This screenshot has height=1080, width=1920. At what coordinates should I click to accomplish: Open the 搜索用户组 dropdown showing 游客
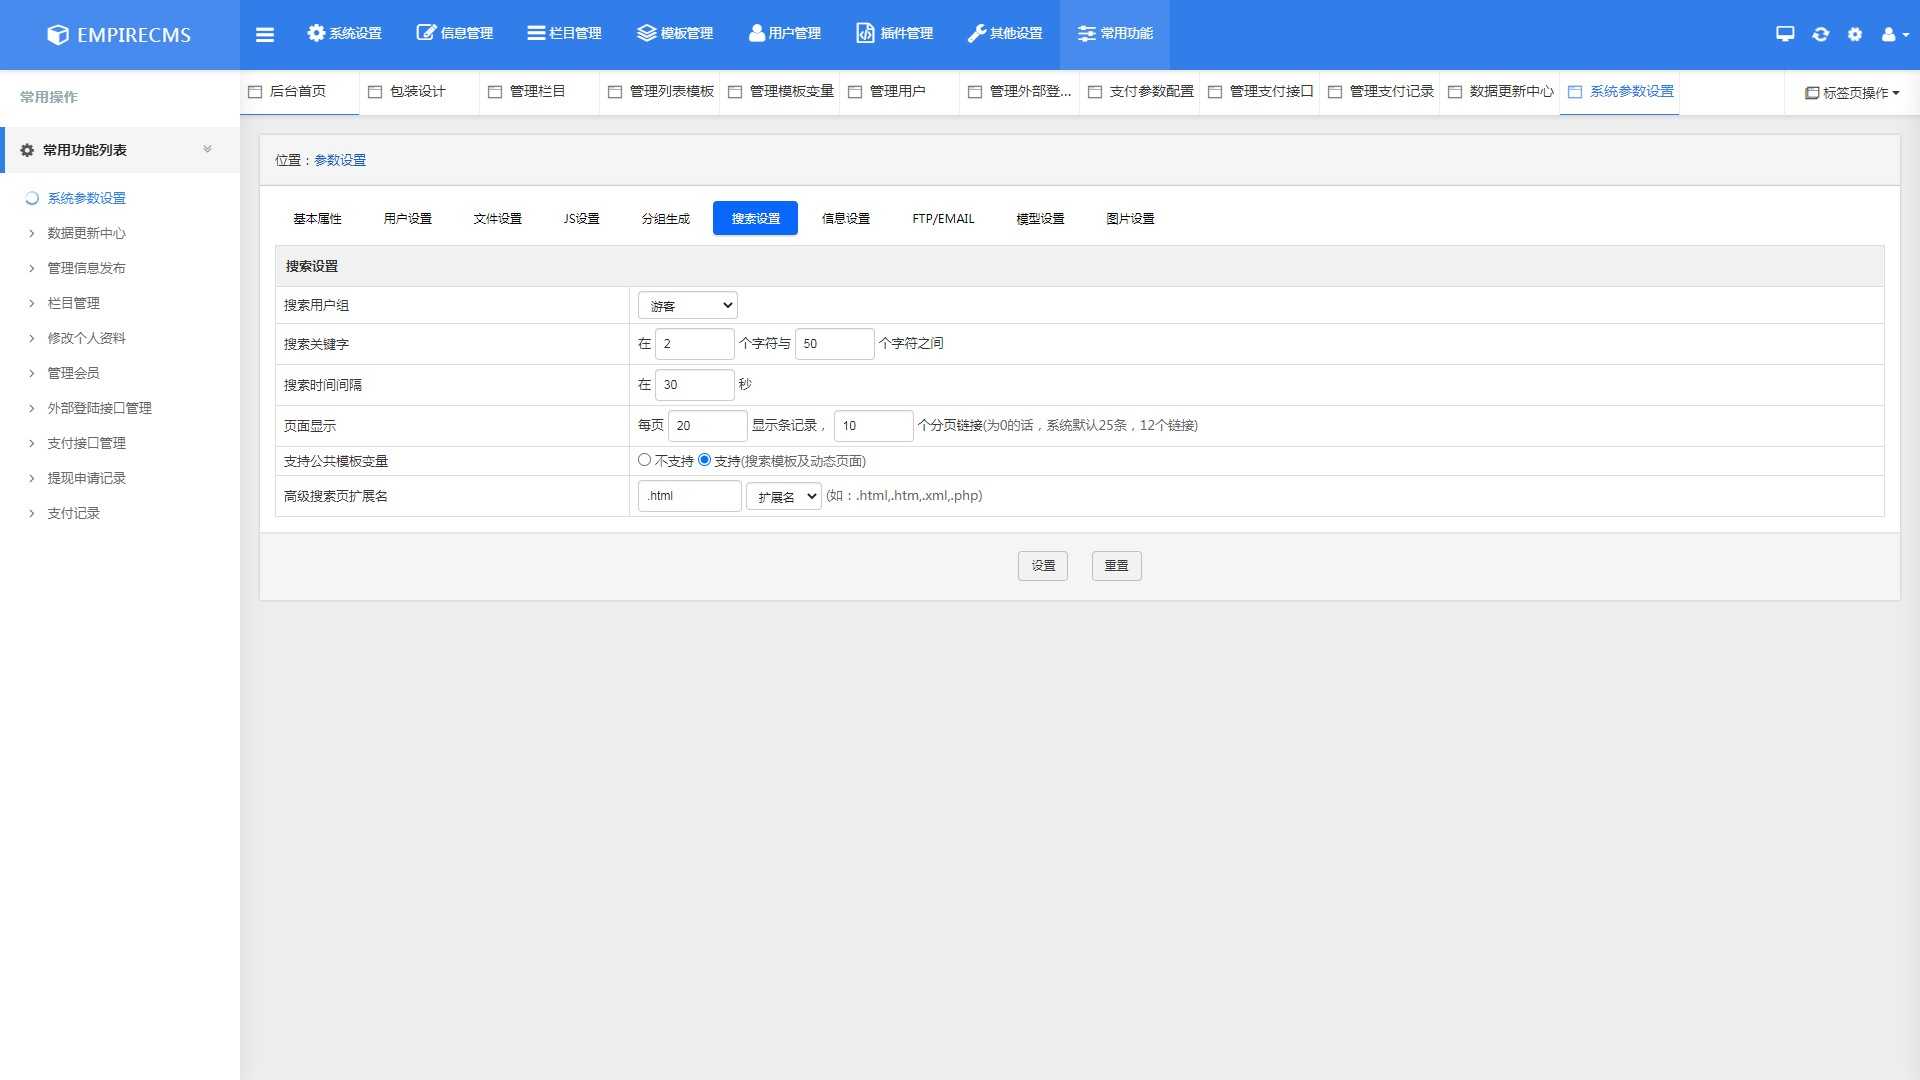[x=688, y=305]
